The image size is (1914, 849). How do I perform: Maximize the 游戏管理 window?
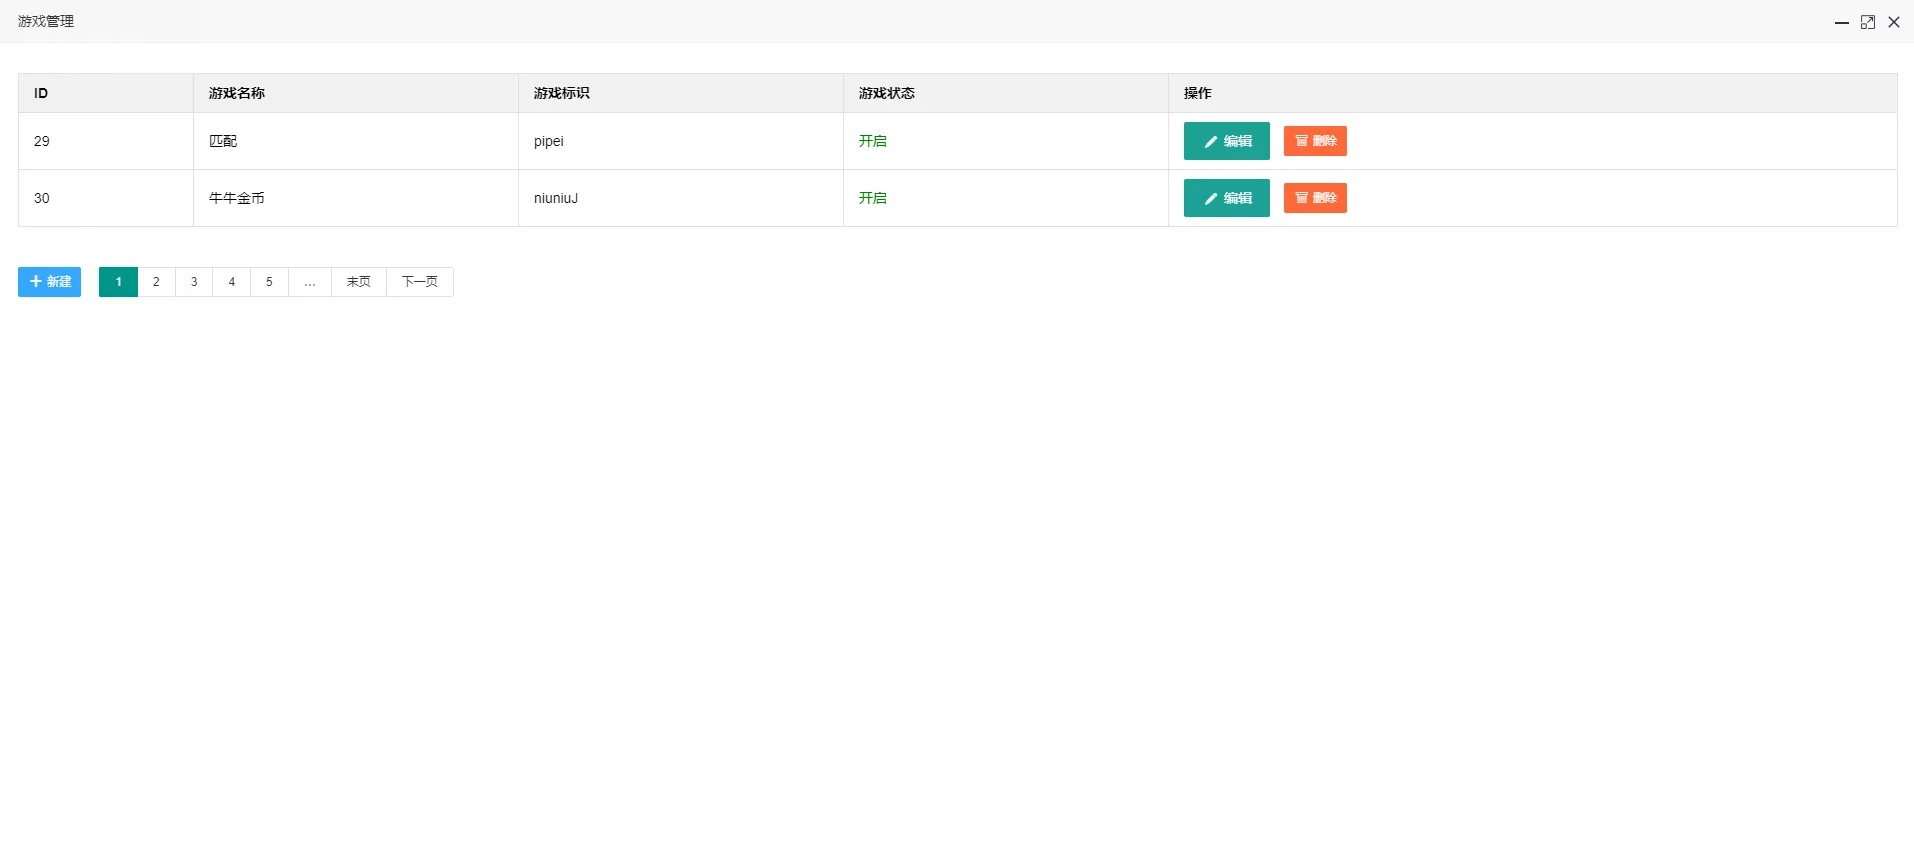(x=1867, y=22)
